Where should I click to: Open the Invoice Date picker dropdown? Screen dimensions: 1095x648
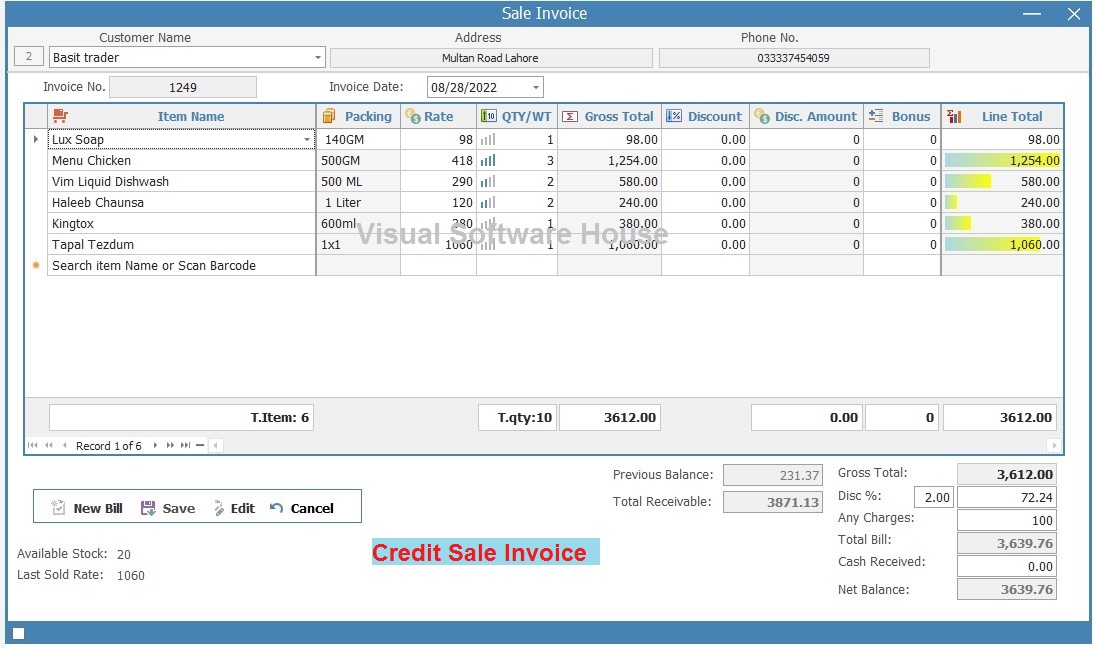(x=536, y=87)
